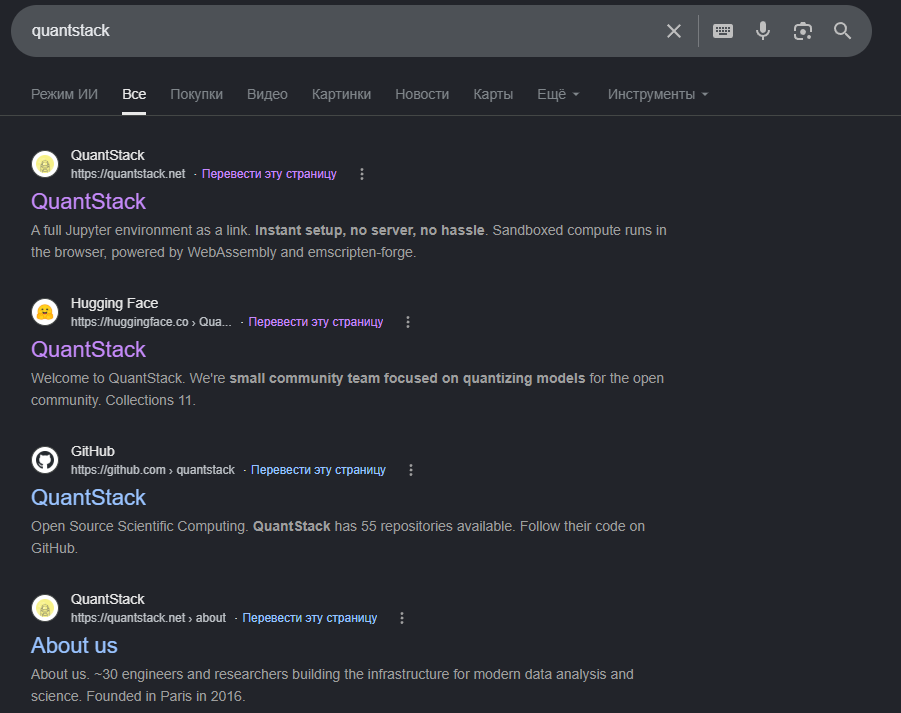
Task: Click the https://github.com › quantstack URL
Action: pos(153,470)
